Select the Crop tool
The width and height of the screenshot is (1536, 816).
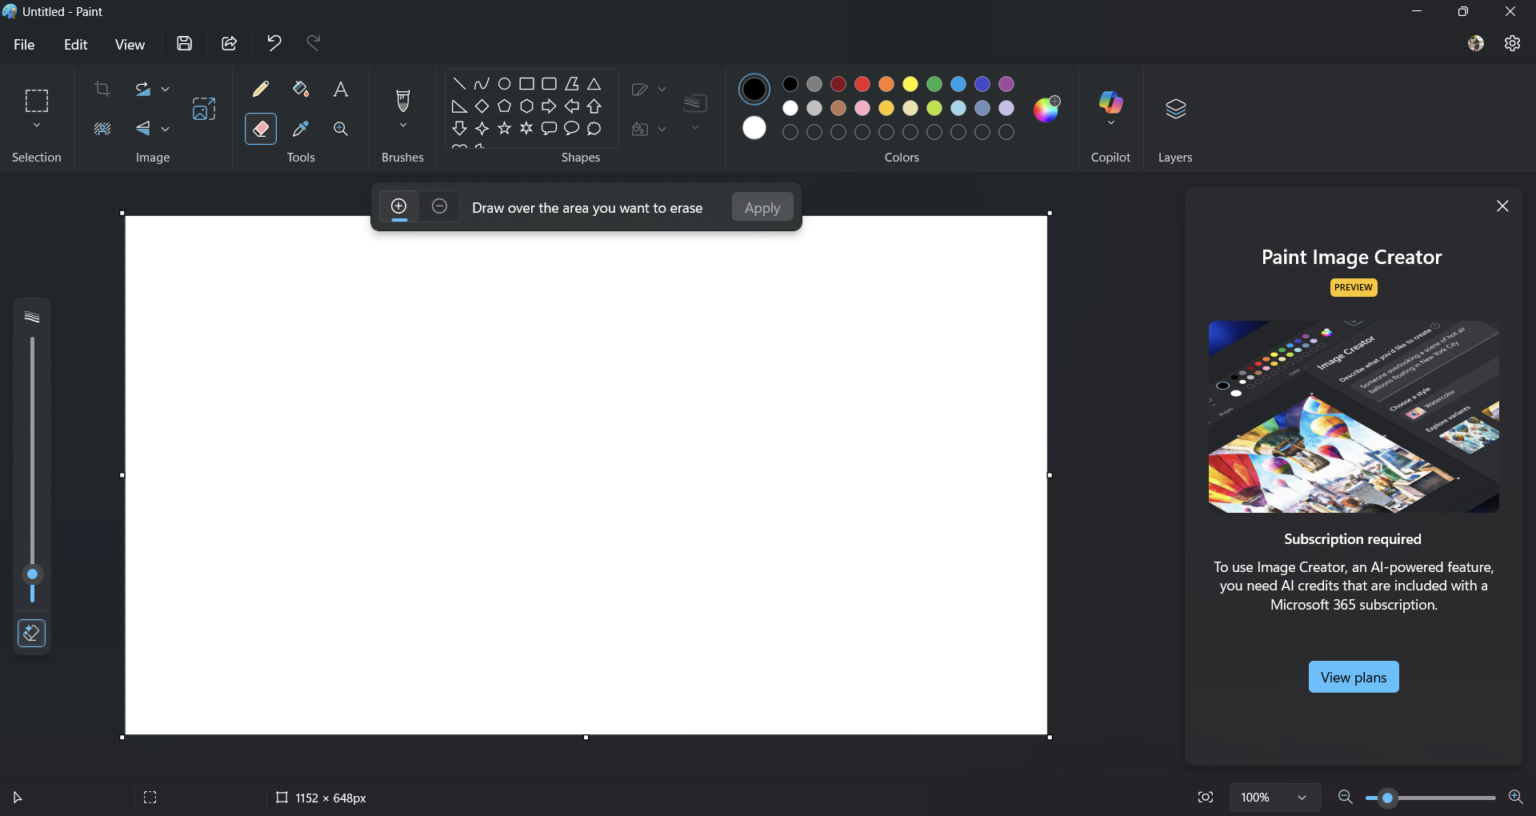click(101, 88)
